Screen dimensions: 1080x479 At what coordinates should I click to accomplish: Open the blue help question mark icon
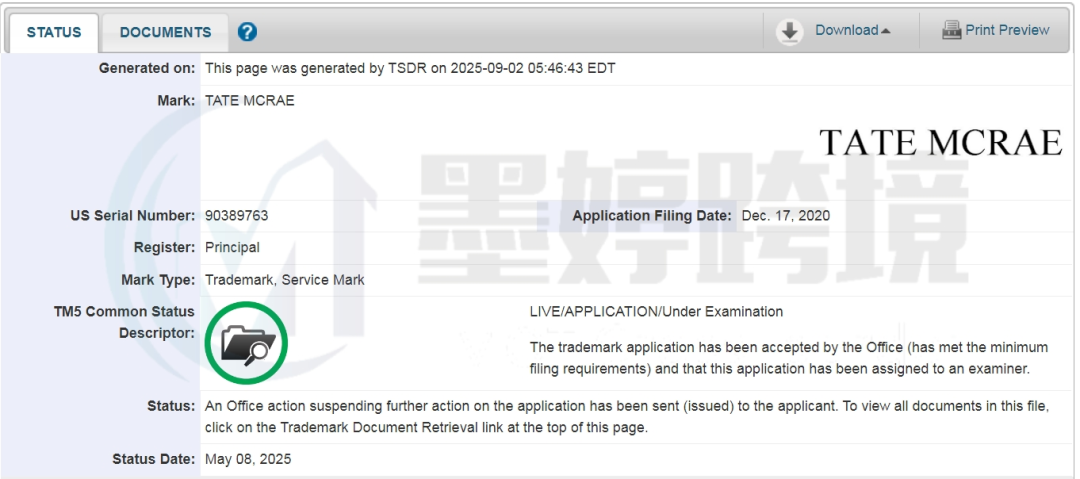tap(247, 32)
